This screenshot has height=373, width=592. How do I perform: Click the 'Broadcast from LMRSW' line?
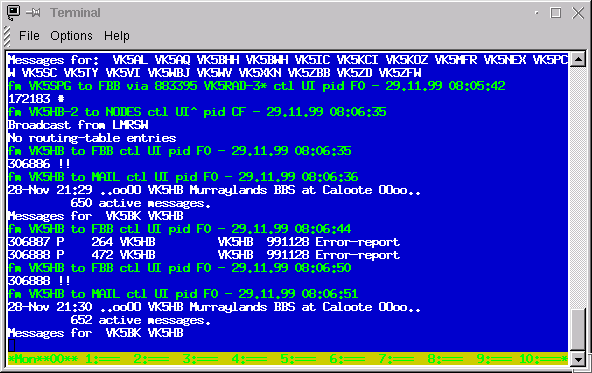(x=78, y=125)
